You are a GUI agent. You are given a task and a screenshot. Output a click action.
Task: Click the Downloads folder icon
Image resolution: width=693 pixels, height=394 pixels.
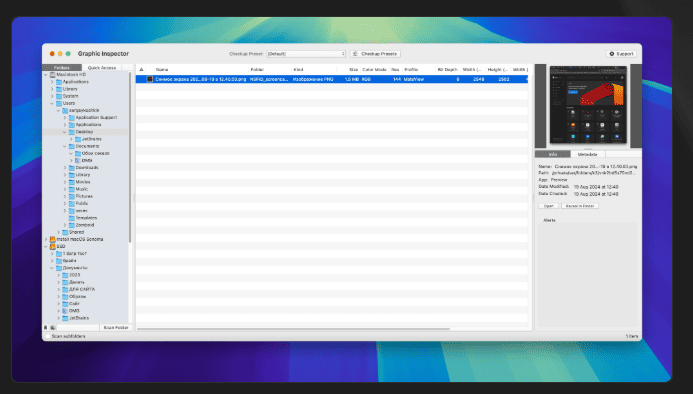(72, 168)
